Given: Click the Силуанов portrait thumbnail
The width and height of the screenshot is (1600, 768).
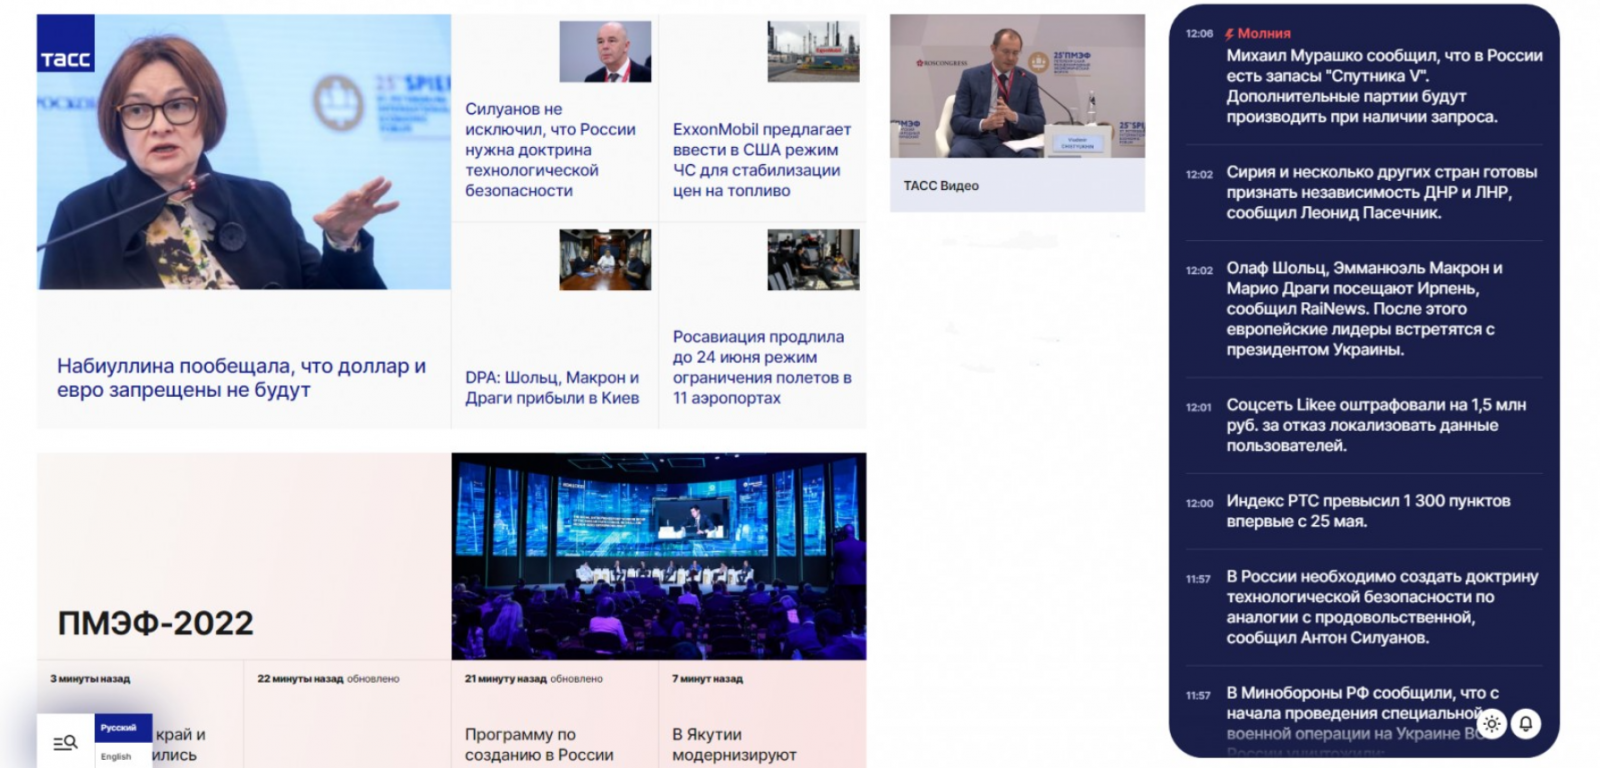Looking at the screenshot, I should 605,52.
